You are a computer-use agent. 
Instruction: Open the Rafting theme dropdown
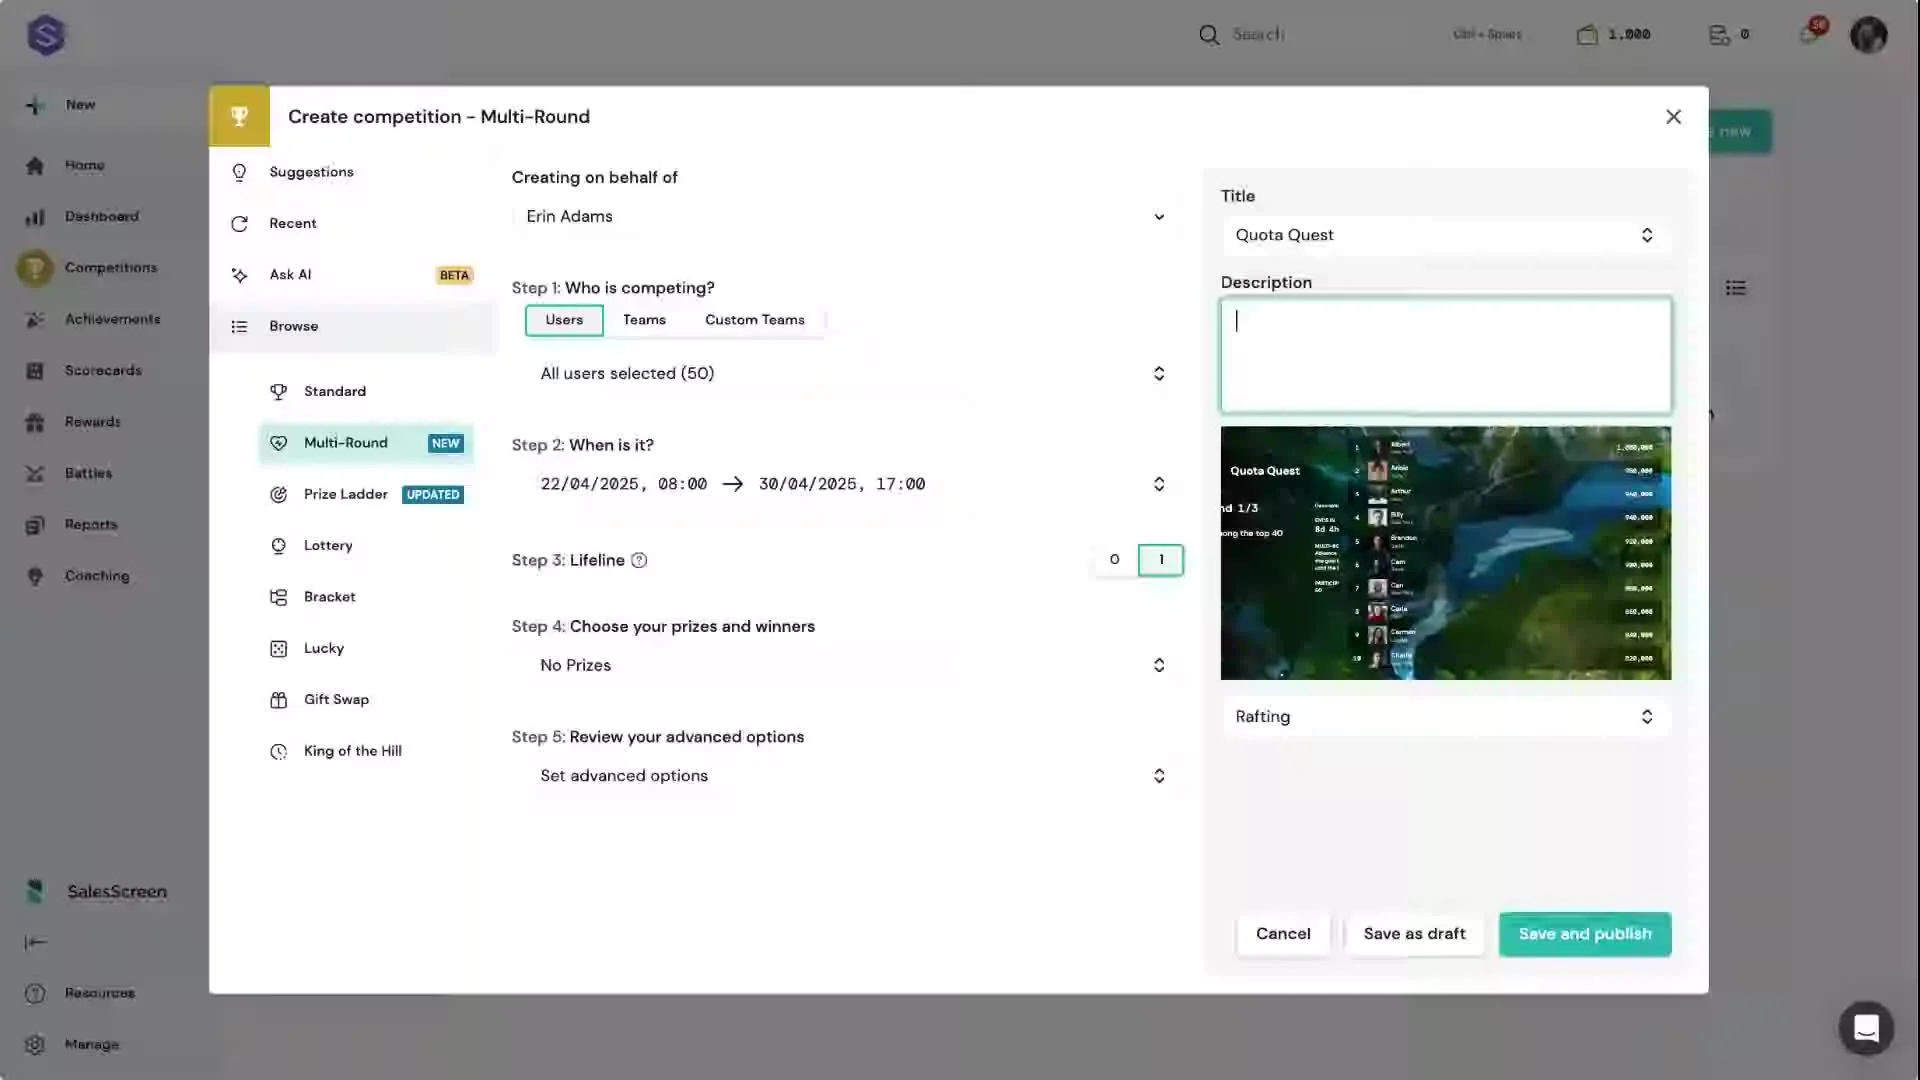click(1445, 717)
